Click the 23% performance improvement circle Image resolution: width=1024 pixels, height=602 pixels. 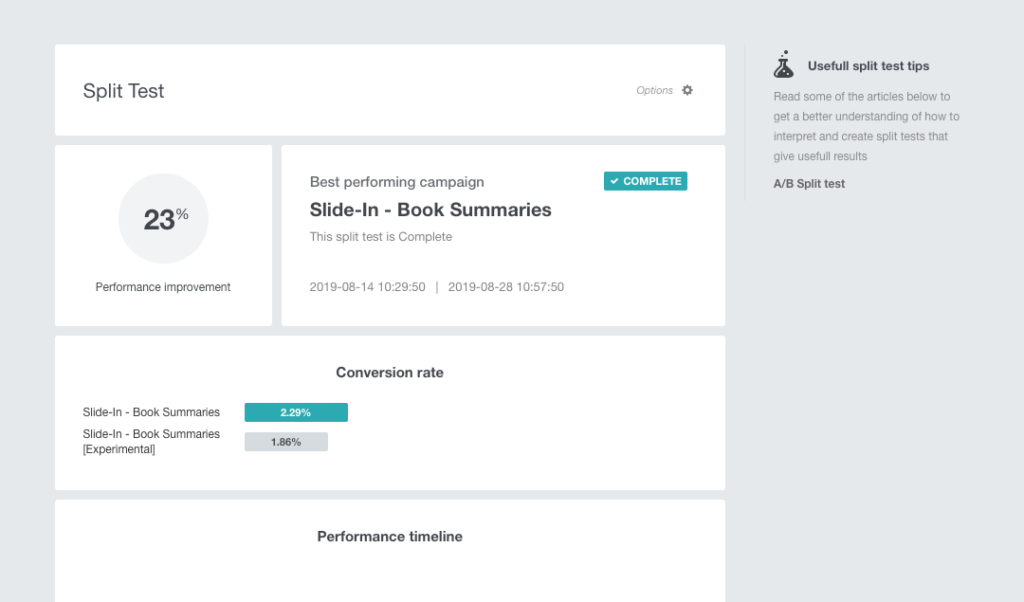tap(163, 219)
